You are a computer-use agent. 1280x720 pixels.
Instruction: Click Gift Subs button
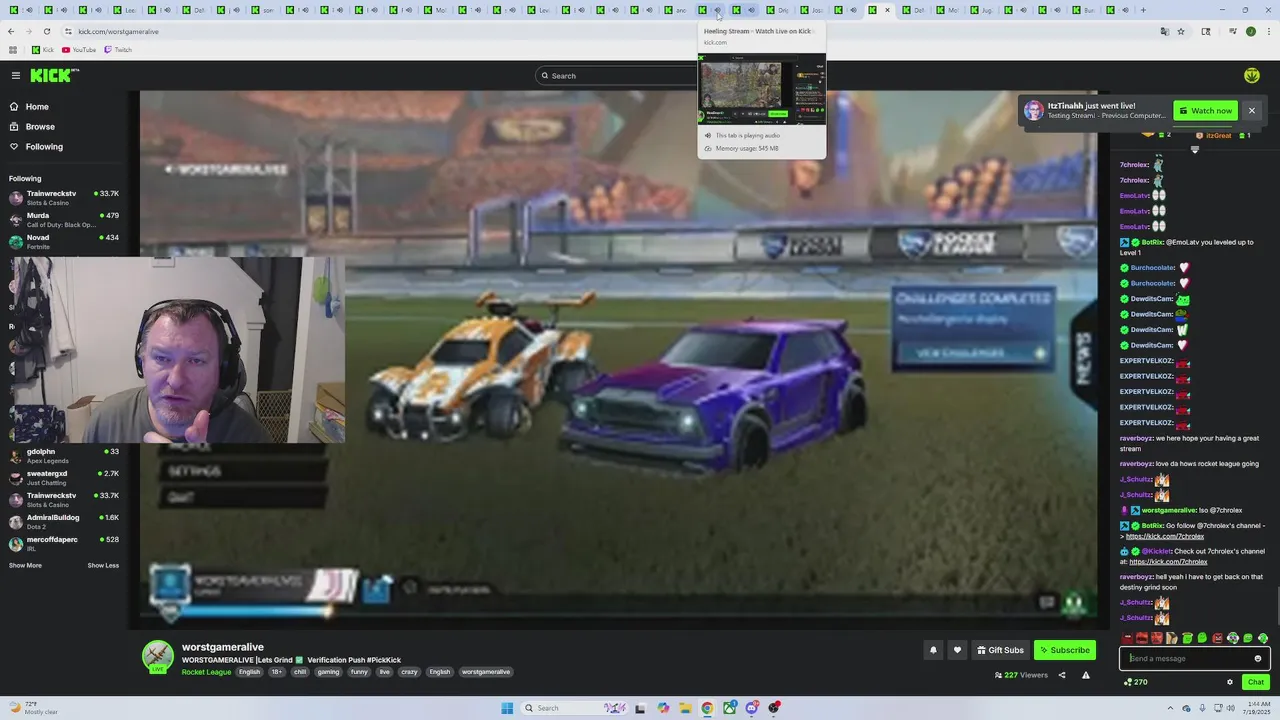(x=1000, y=650)
